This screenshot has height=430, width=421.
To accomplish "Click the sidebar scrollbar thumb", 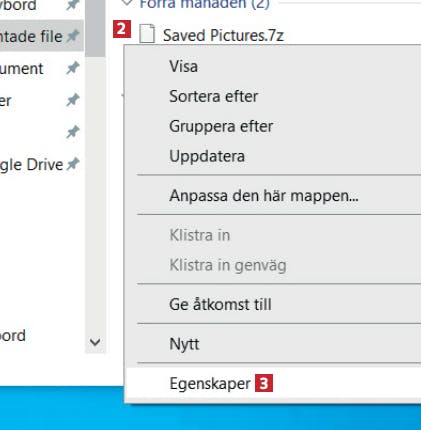I will pyautogui.click(x=95, y=28).
